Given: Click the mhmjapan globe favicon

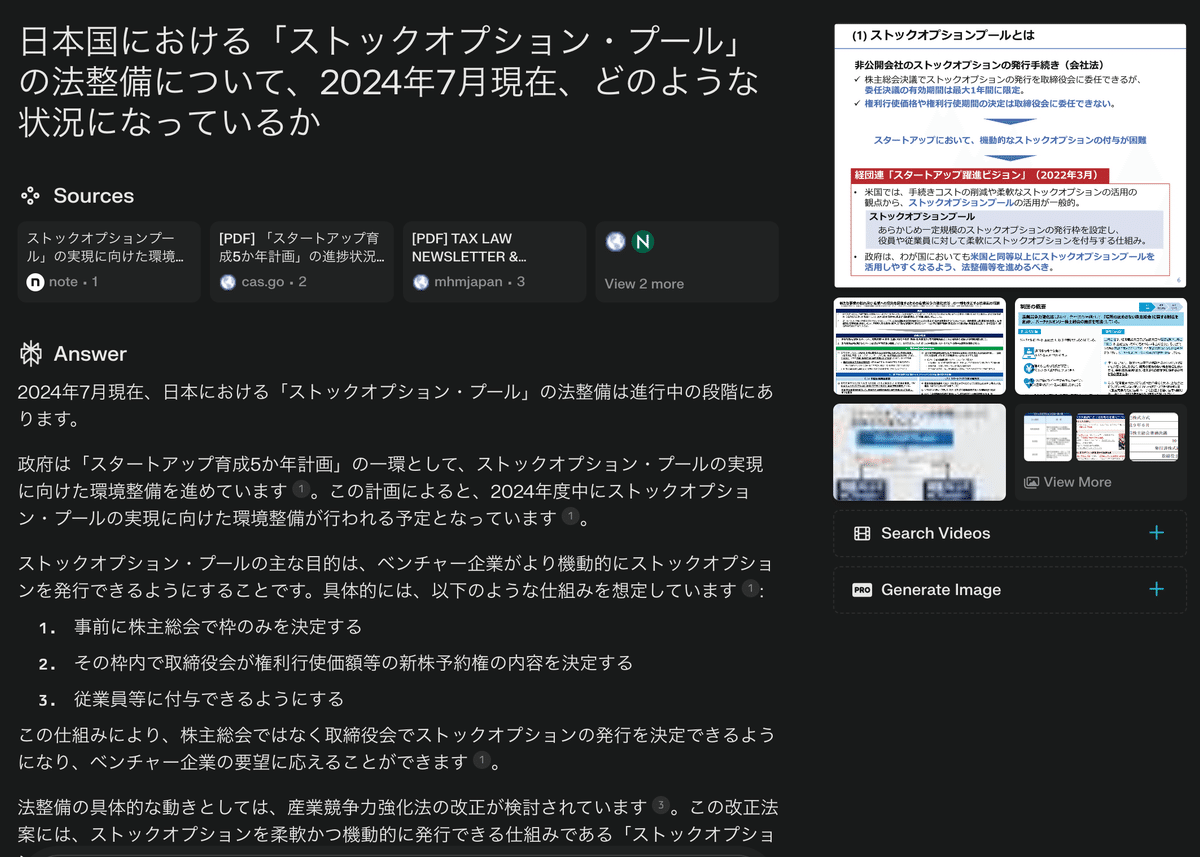Looking at the screenshot, I should 421,282.
